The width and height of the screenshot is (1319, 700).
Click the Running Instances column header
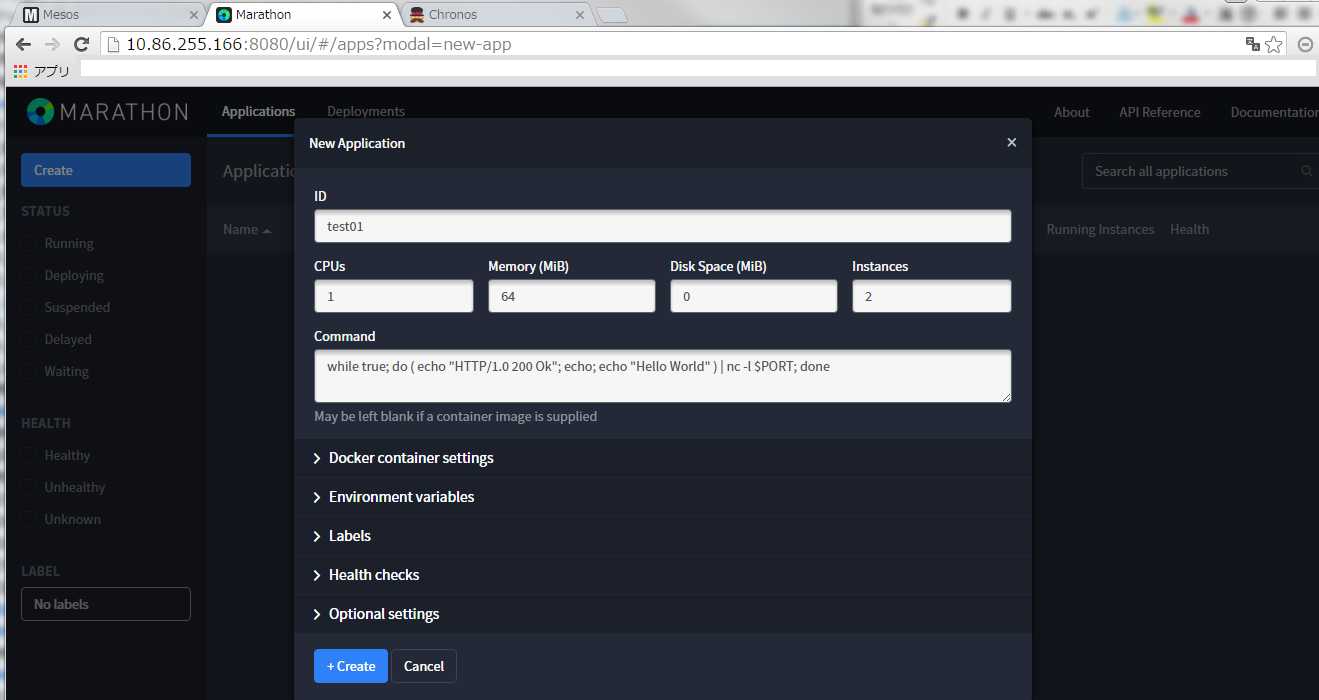click(1100, 229)
